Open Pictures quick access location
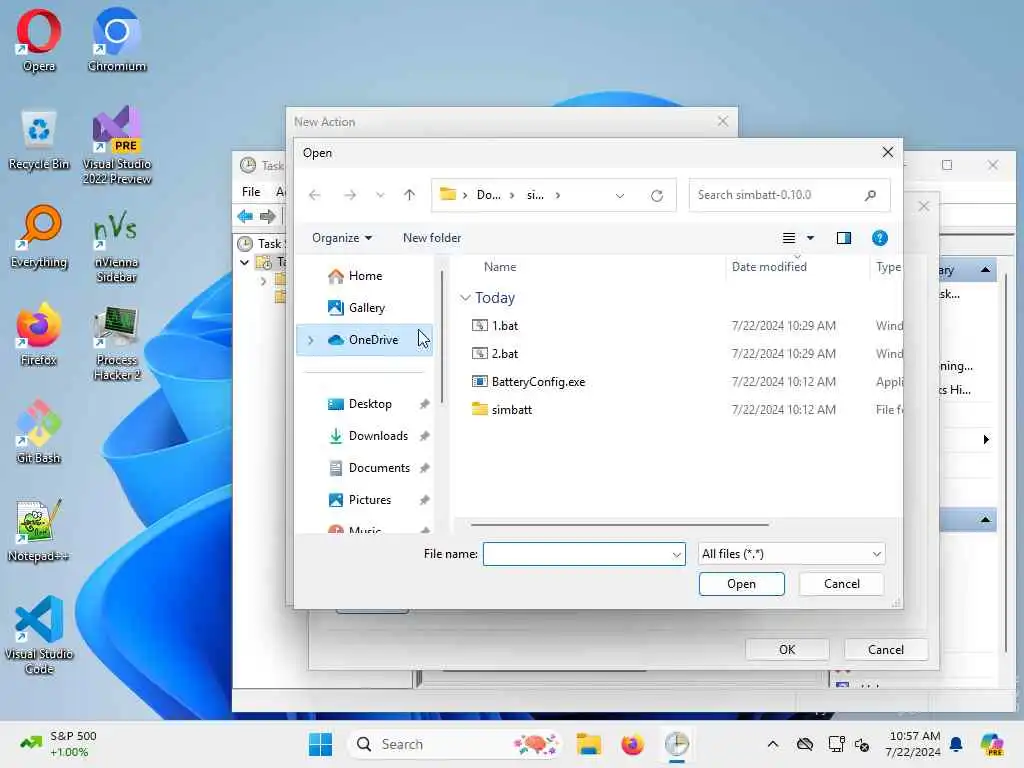 [x=364, y=500]
